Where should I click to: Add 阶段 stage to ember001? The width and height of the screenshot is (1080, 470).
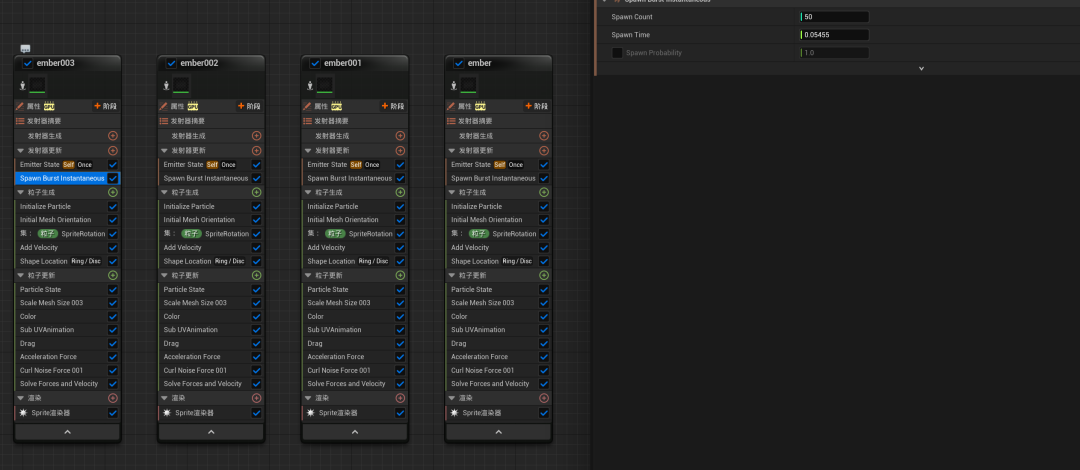393,106
